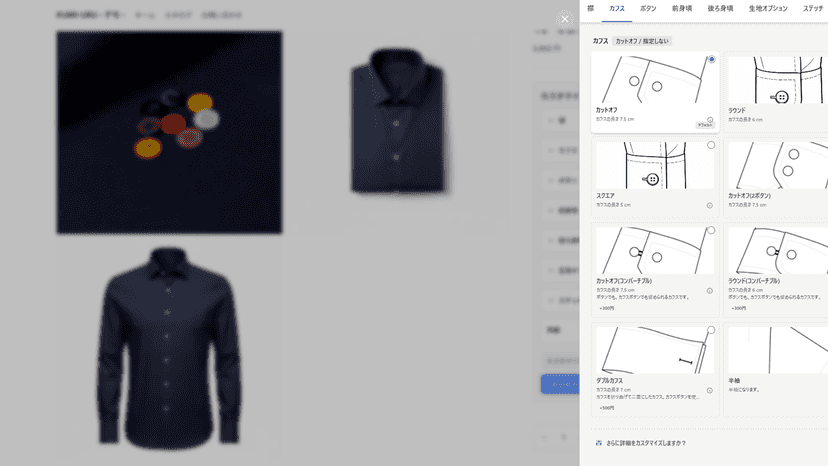Open the ボタン tab
This screenshot has height=466, width=828.
(x=648, y=8)
